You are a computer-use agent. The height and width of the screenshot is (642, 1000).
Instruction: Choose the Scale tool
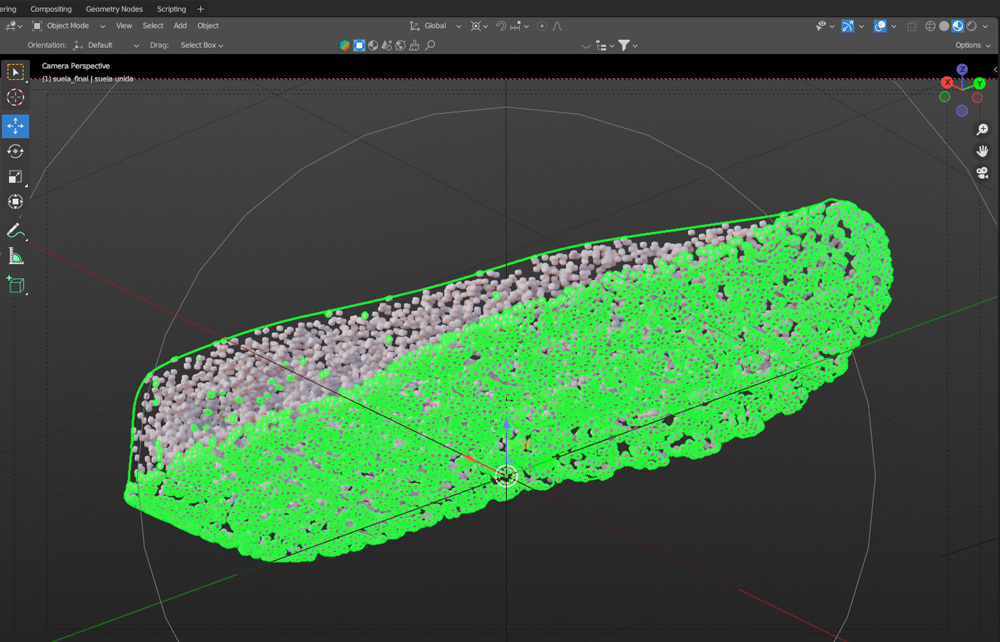click(x=15, y=177)
